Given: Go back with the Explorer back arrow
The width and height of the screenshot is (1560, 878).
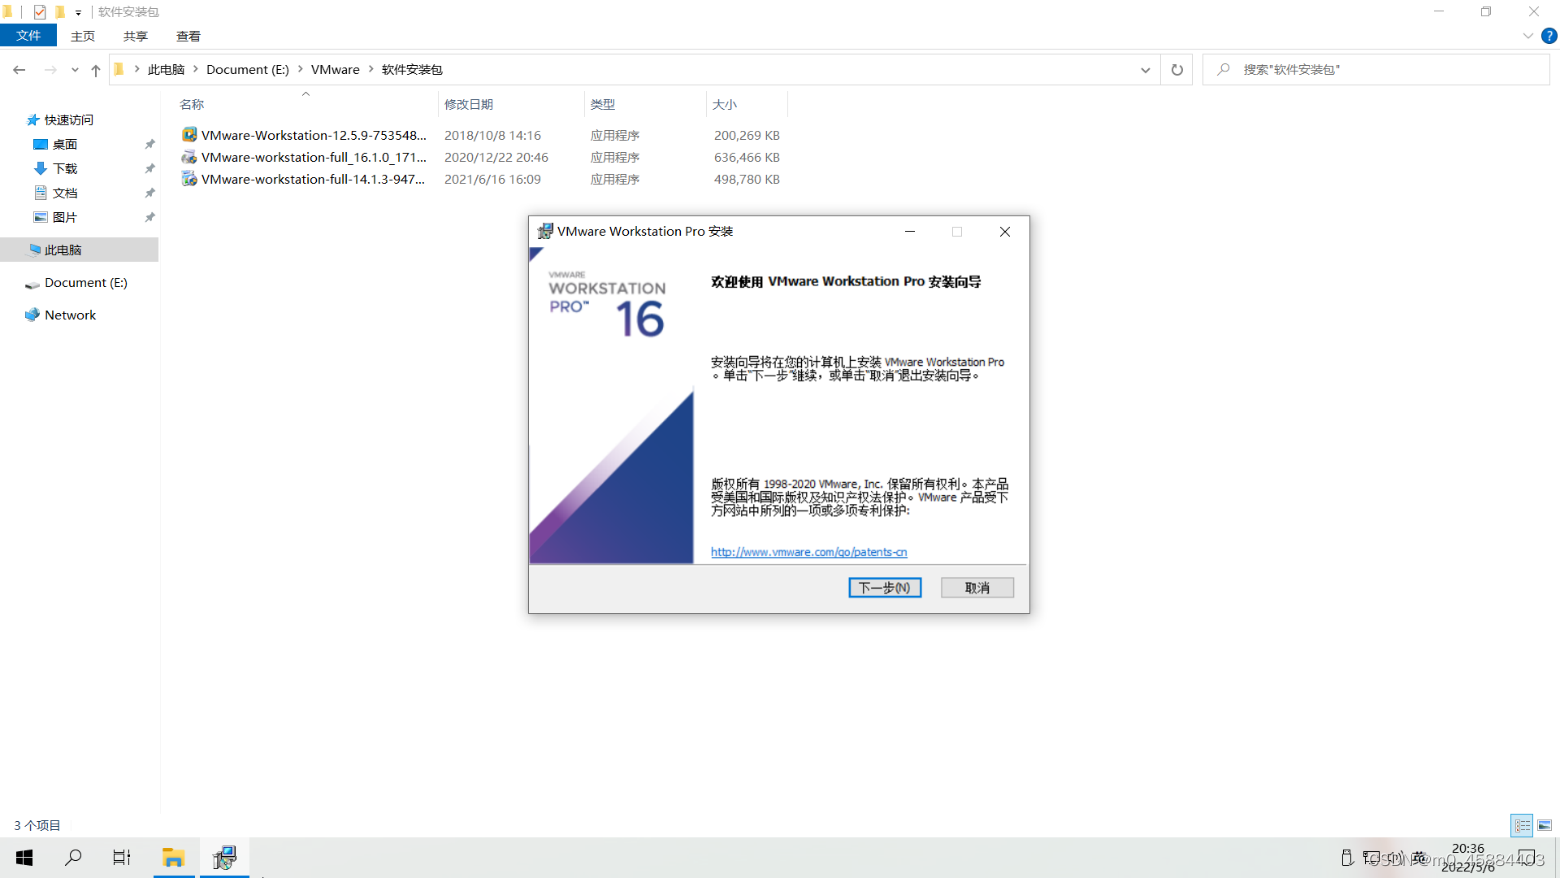Looking at the screenshot, I should point(19,70).
